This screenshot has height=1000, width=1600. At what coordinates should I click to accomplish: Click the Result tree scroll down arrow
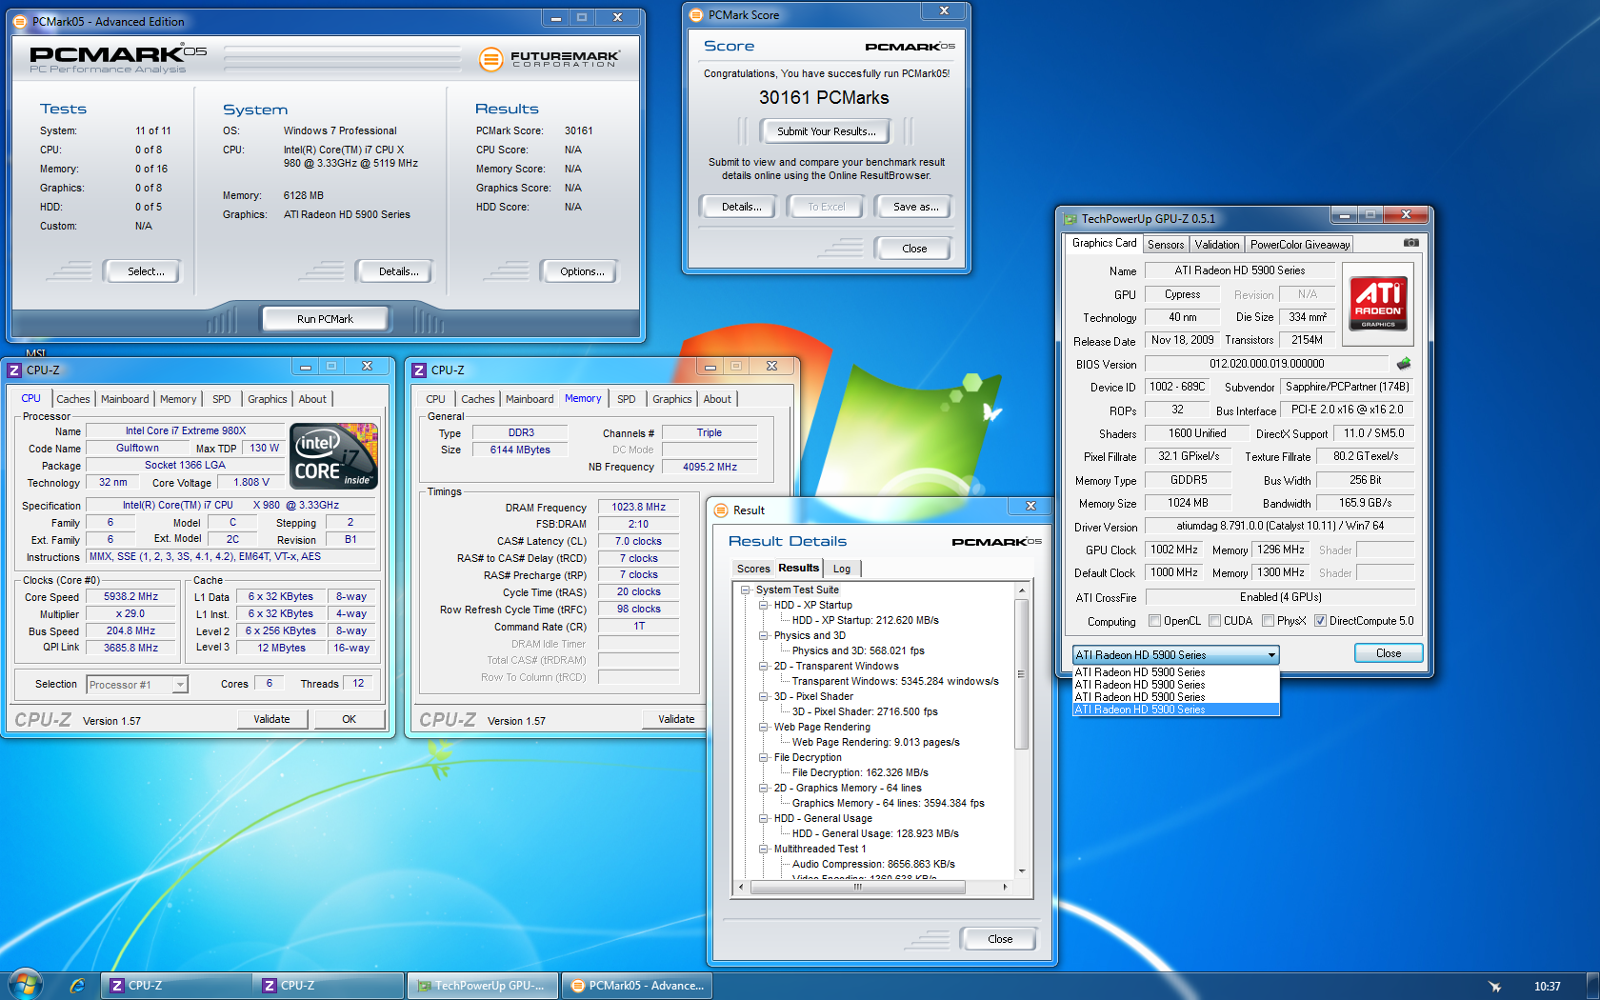pos(1021,871)
